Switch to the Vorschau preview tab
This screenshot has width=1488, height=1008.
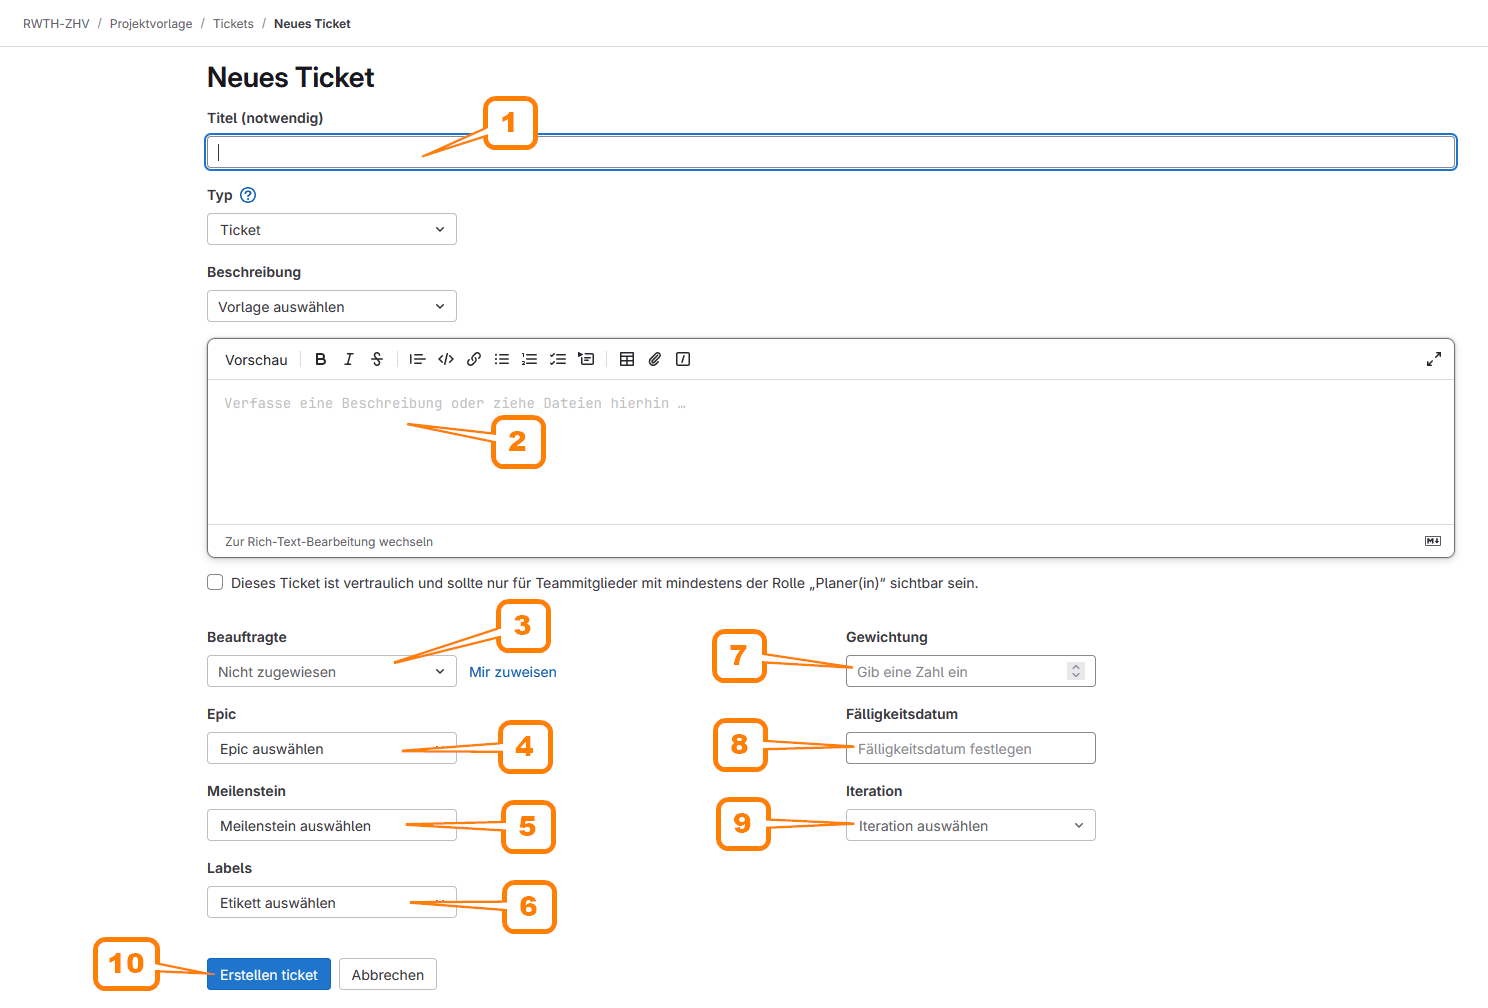256,360
